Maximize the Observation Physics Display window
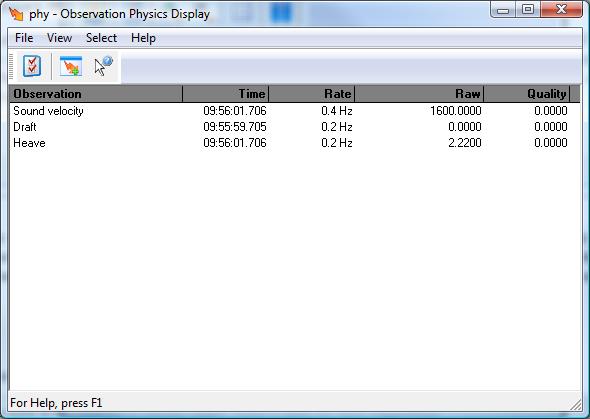590x419 pixels. 528,10
